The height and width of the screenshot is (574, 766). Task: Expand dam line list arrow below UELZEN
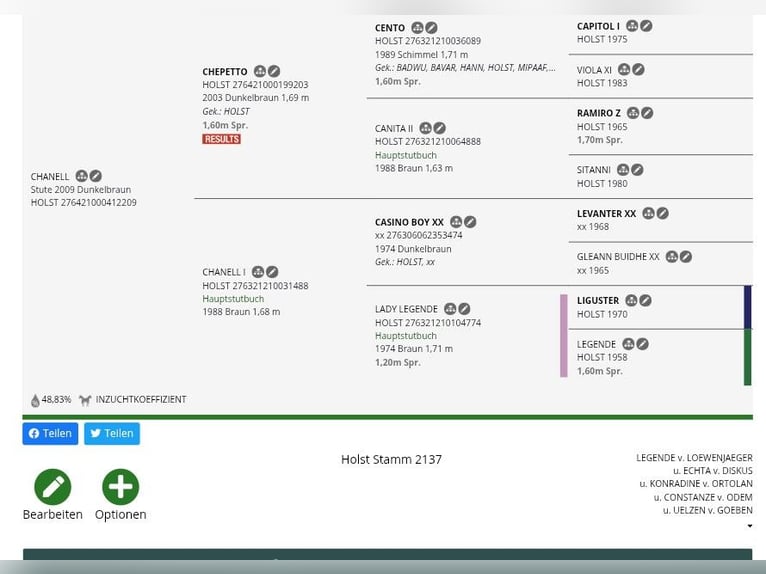click(x=749, y=526)
